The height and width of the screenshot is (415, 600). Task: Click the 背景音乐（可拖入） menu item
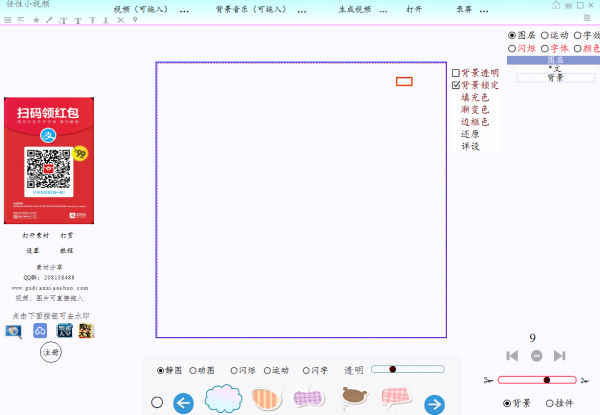click(x=251, y=10)
